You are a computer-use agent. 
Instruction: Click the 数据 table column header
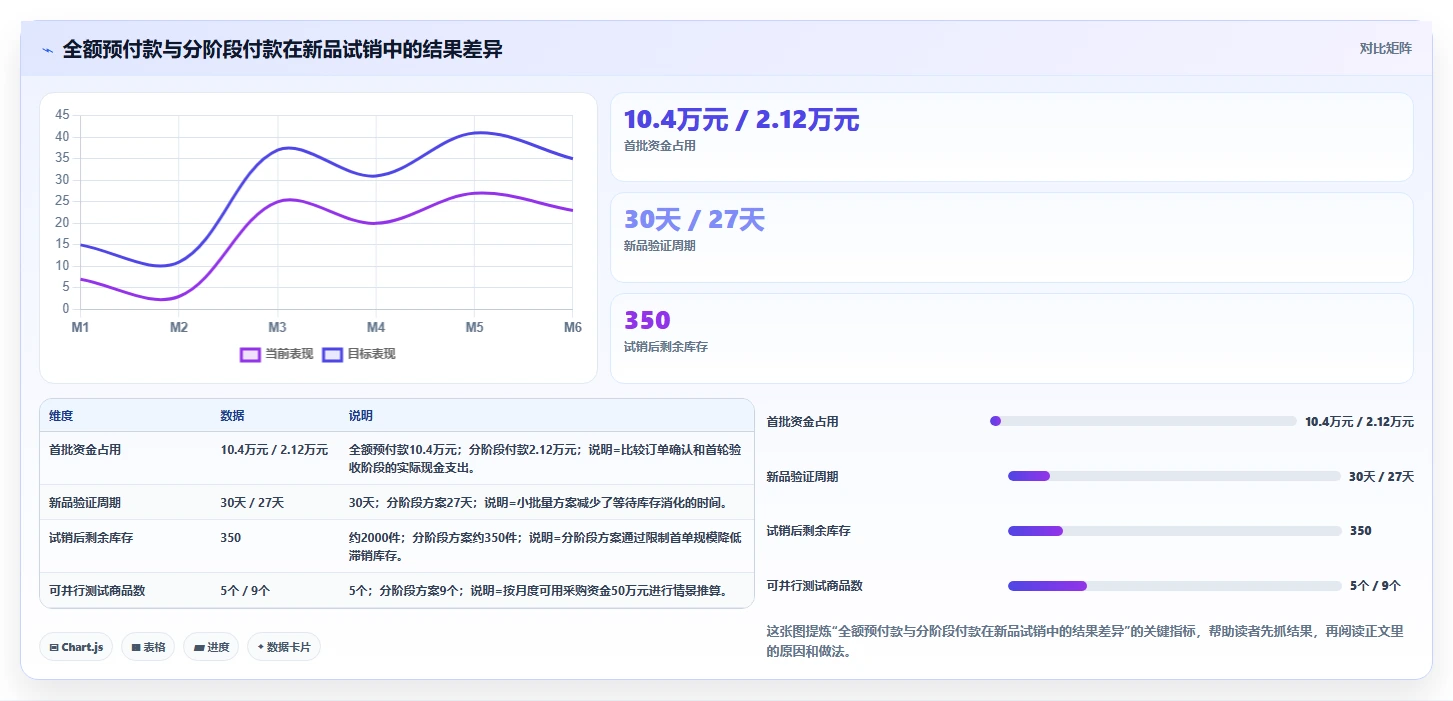[x=232, y=416]
